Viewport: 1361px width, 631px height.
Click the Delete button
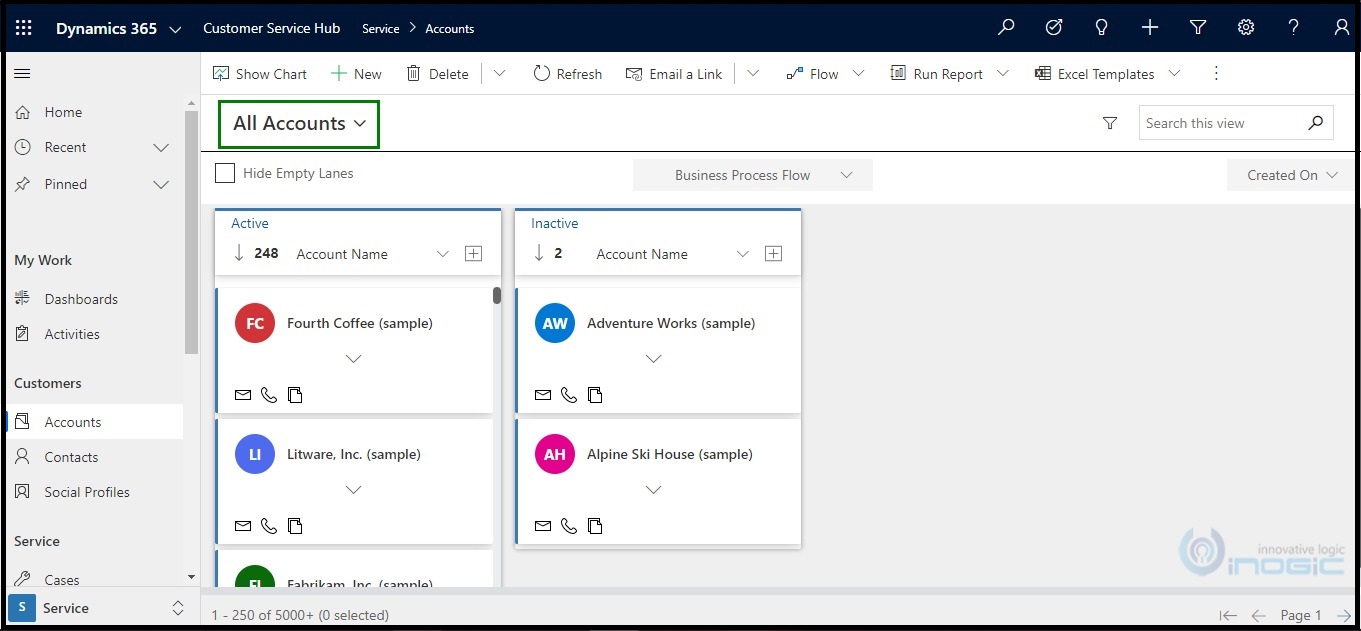point(437,74)
